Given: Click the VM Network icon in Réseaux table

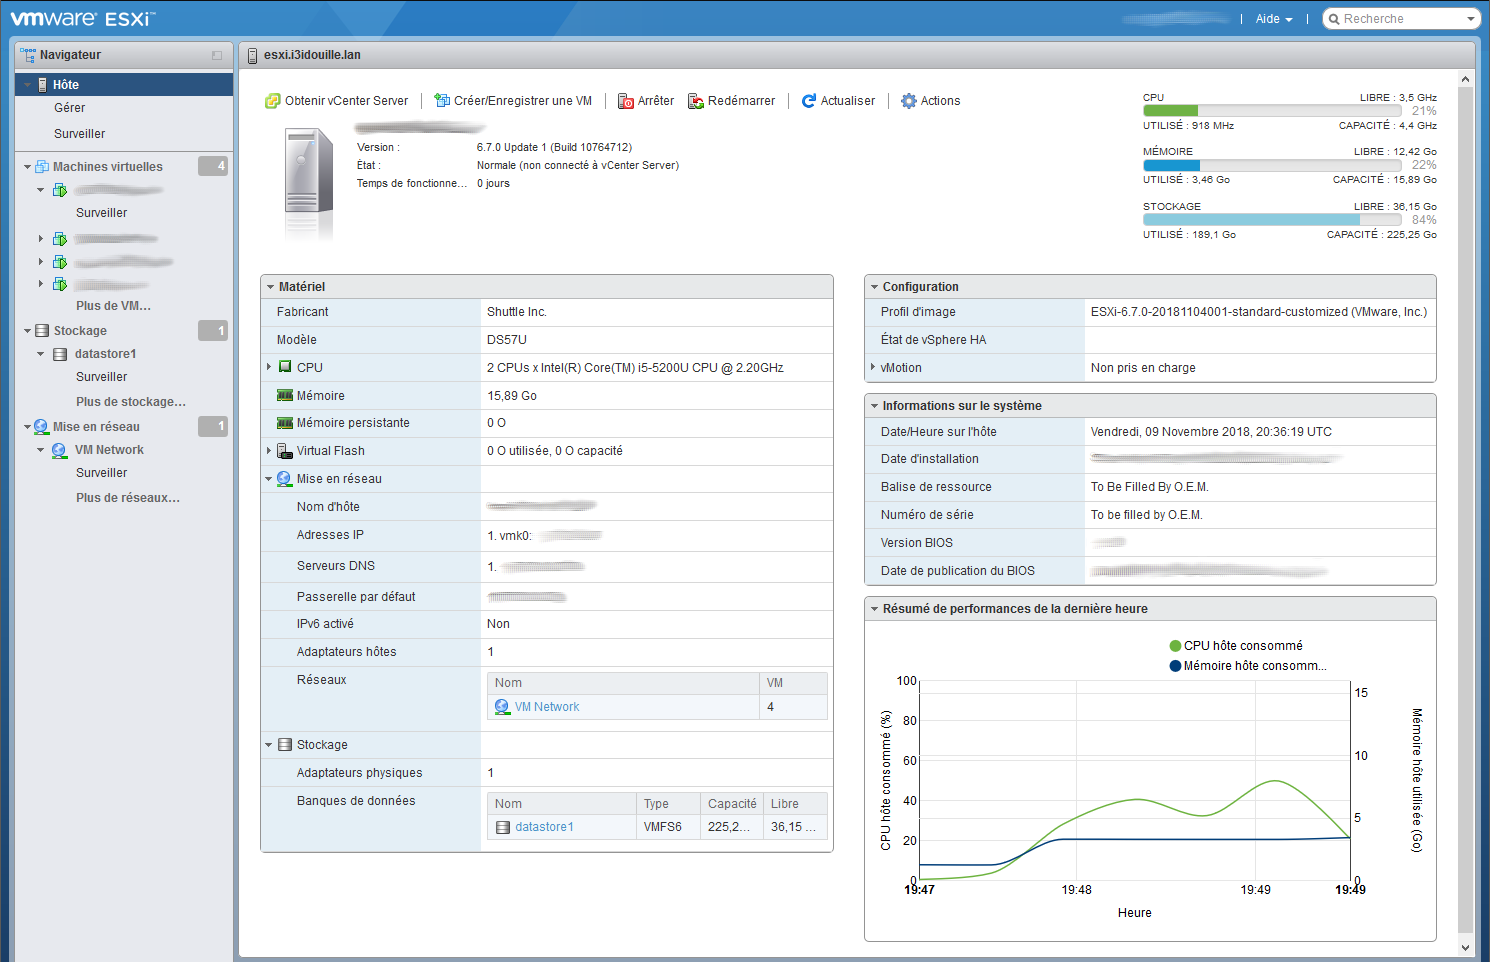Looking at the screenshot, I should coord(502,707).
